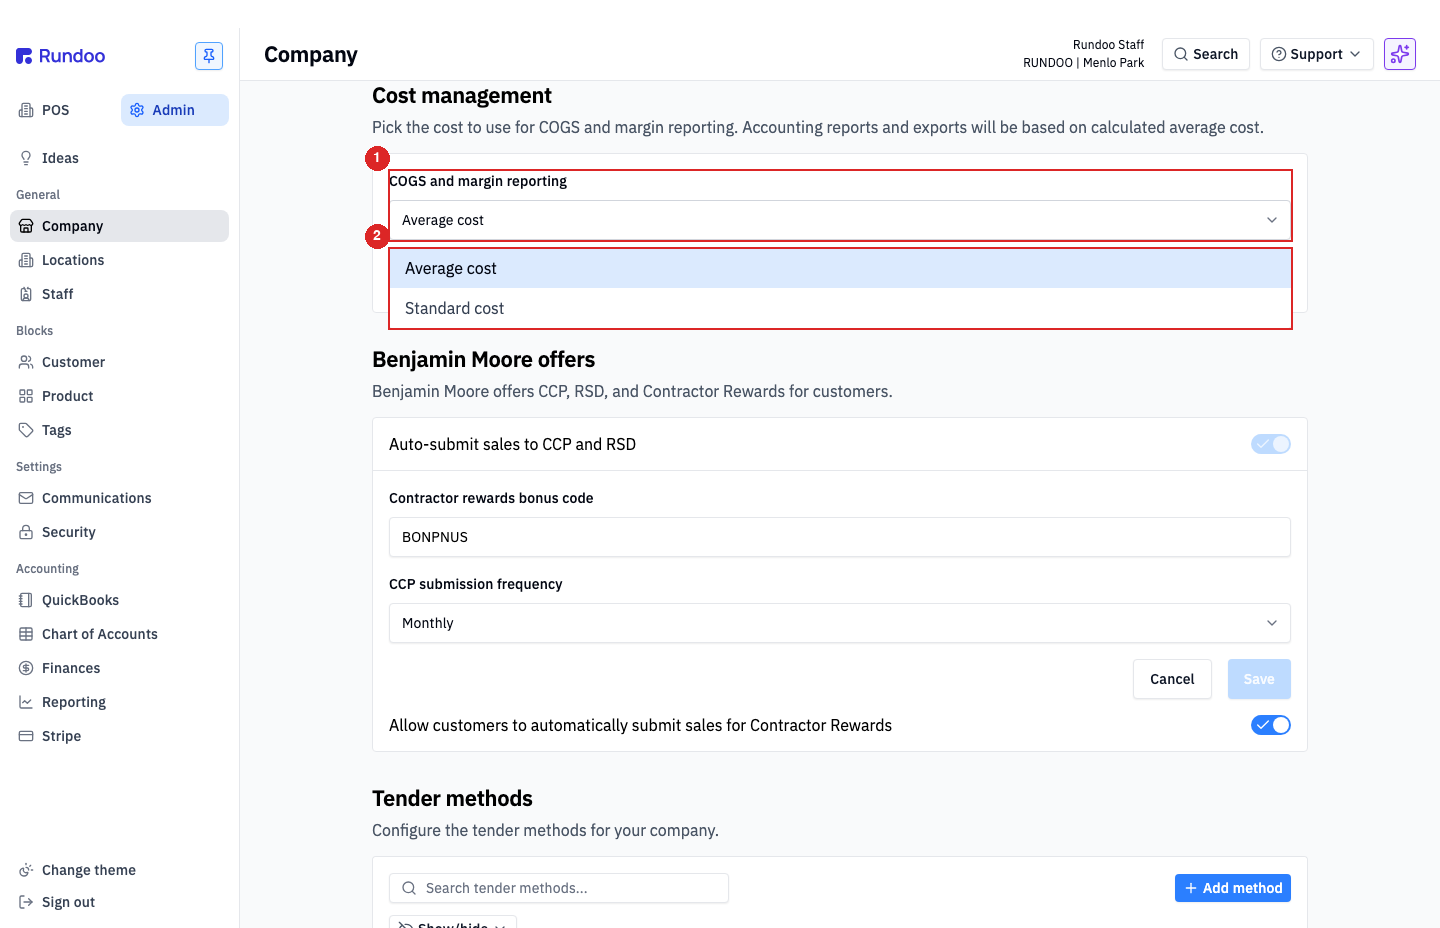Focus the Search tender methods field

pos(559,888)
